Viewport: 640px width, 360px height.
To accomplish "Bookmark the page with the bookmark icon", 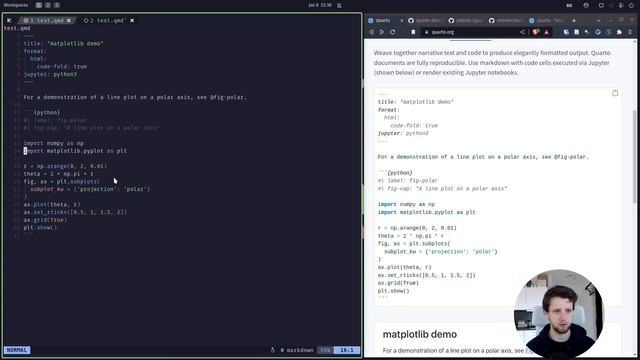I will coord(413,32).
